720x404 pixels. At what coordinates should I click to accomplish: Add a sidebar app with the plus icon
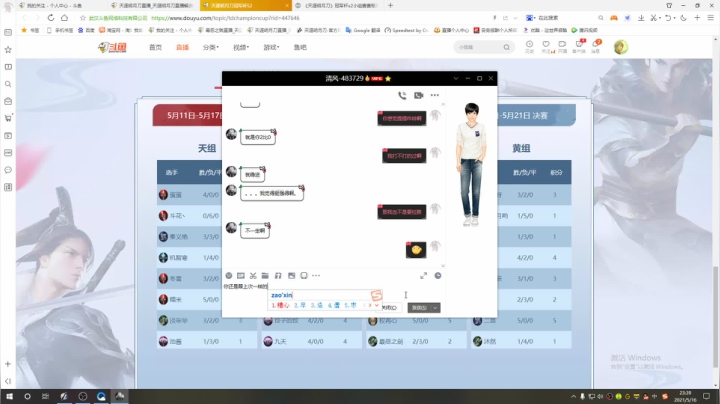coord(8,364)
